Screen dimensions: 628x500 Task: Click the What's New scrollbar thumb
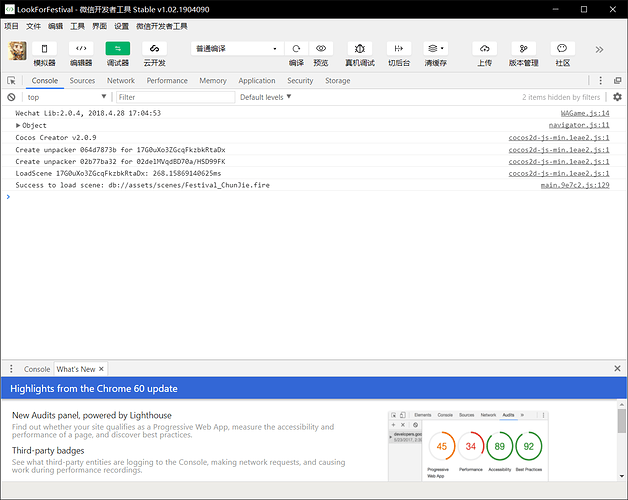pyautogui.click(x=622, y=421)
